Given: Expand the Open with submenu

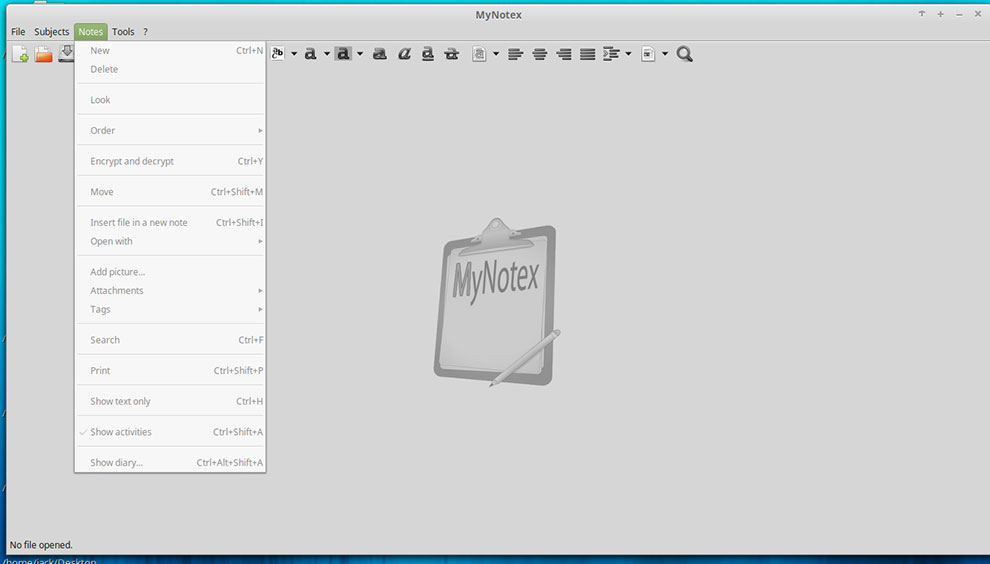Looking at the screenshot, I should pos(170,241).
